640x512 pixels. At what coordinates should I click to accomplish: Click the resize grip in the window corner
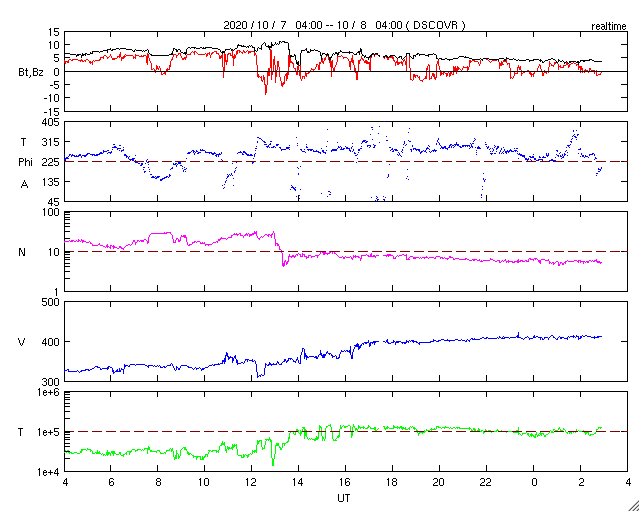coord(633,505)
